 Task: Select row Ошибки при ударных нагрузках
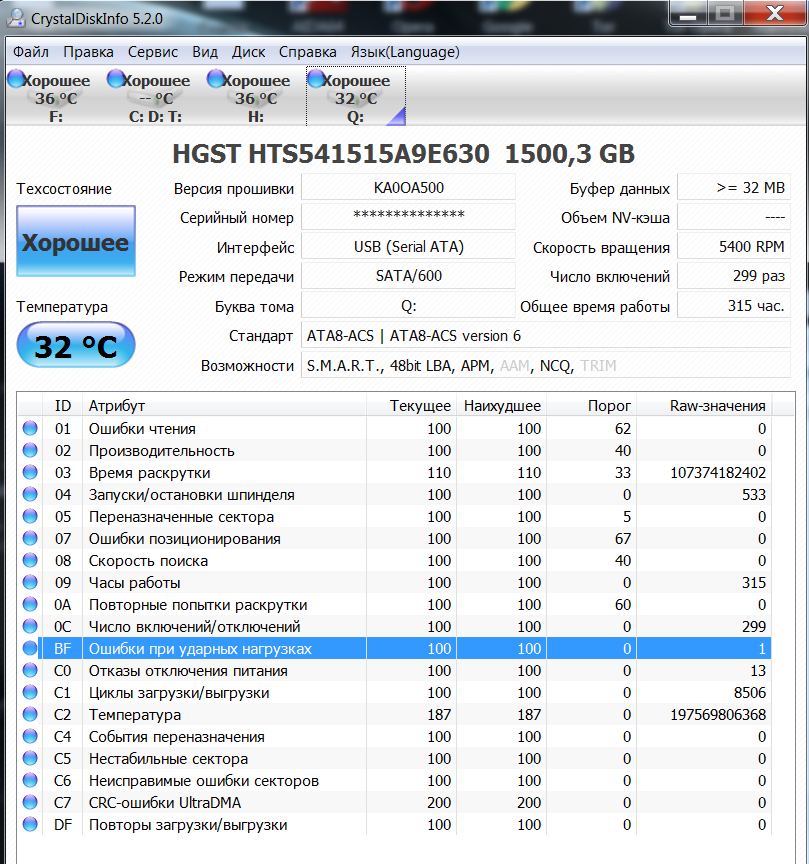(395, 649)
